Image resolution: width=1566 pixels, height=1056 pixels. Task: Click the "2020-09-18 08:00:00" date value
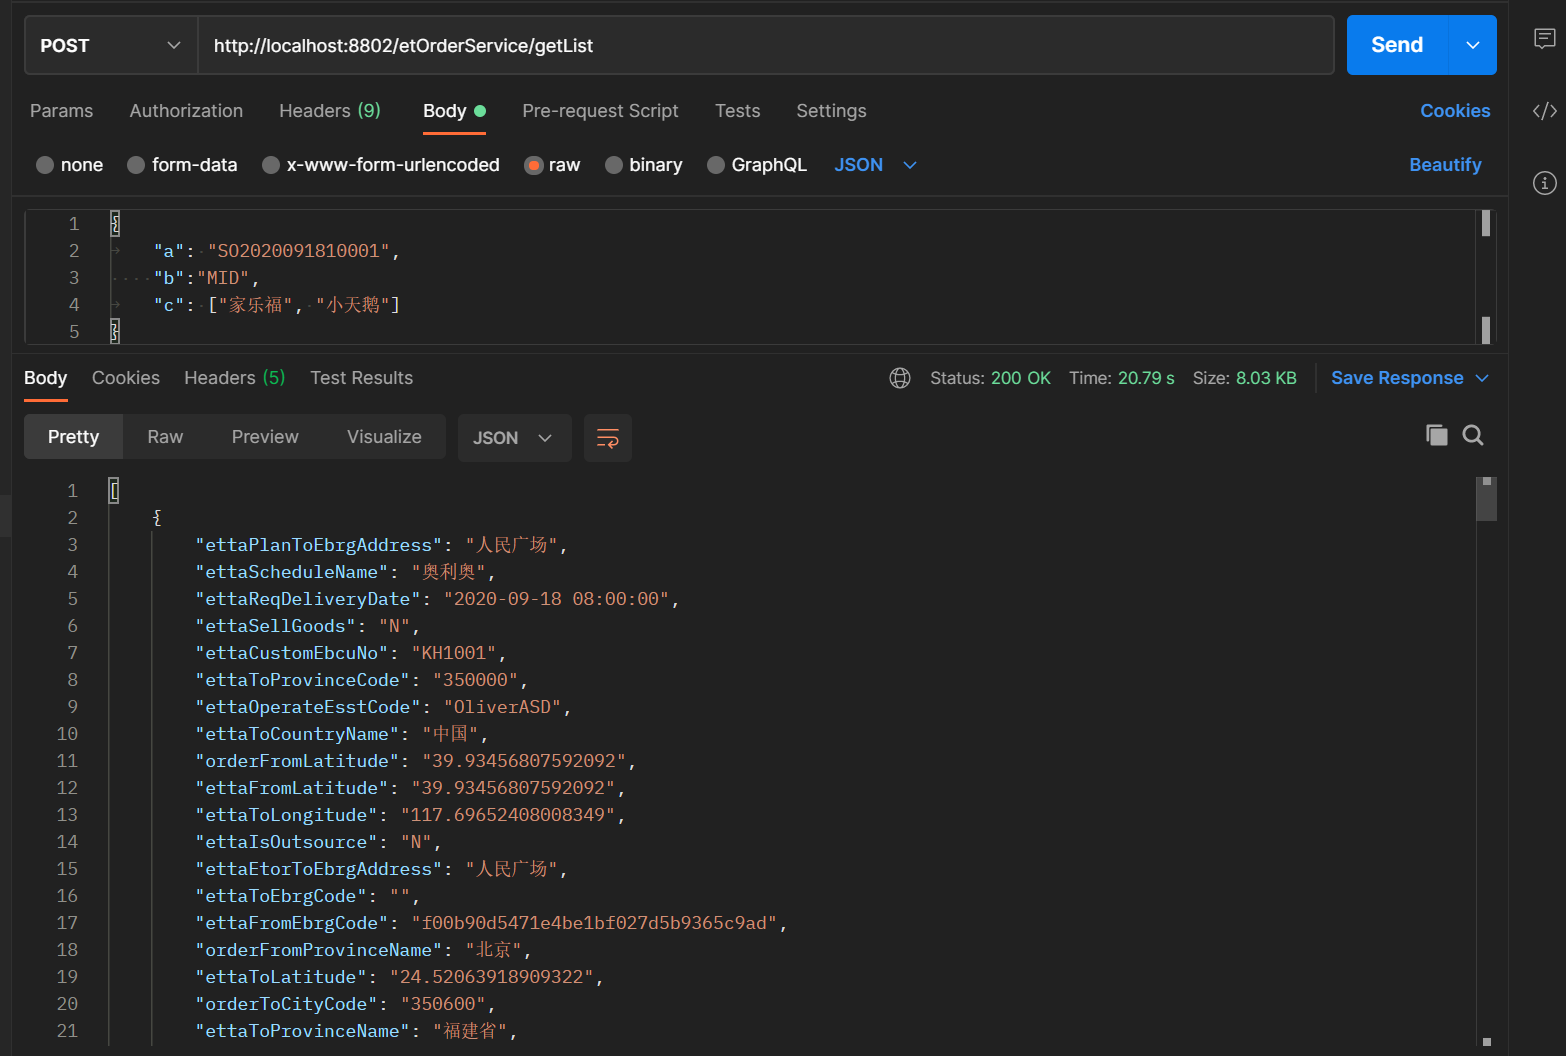pos(556,599)
